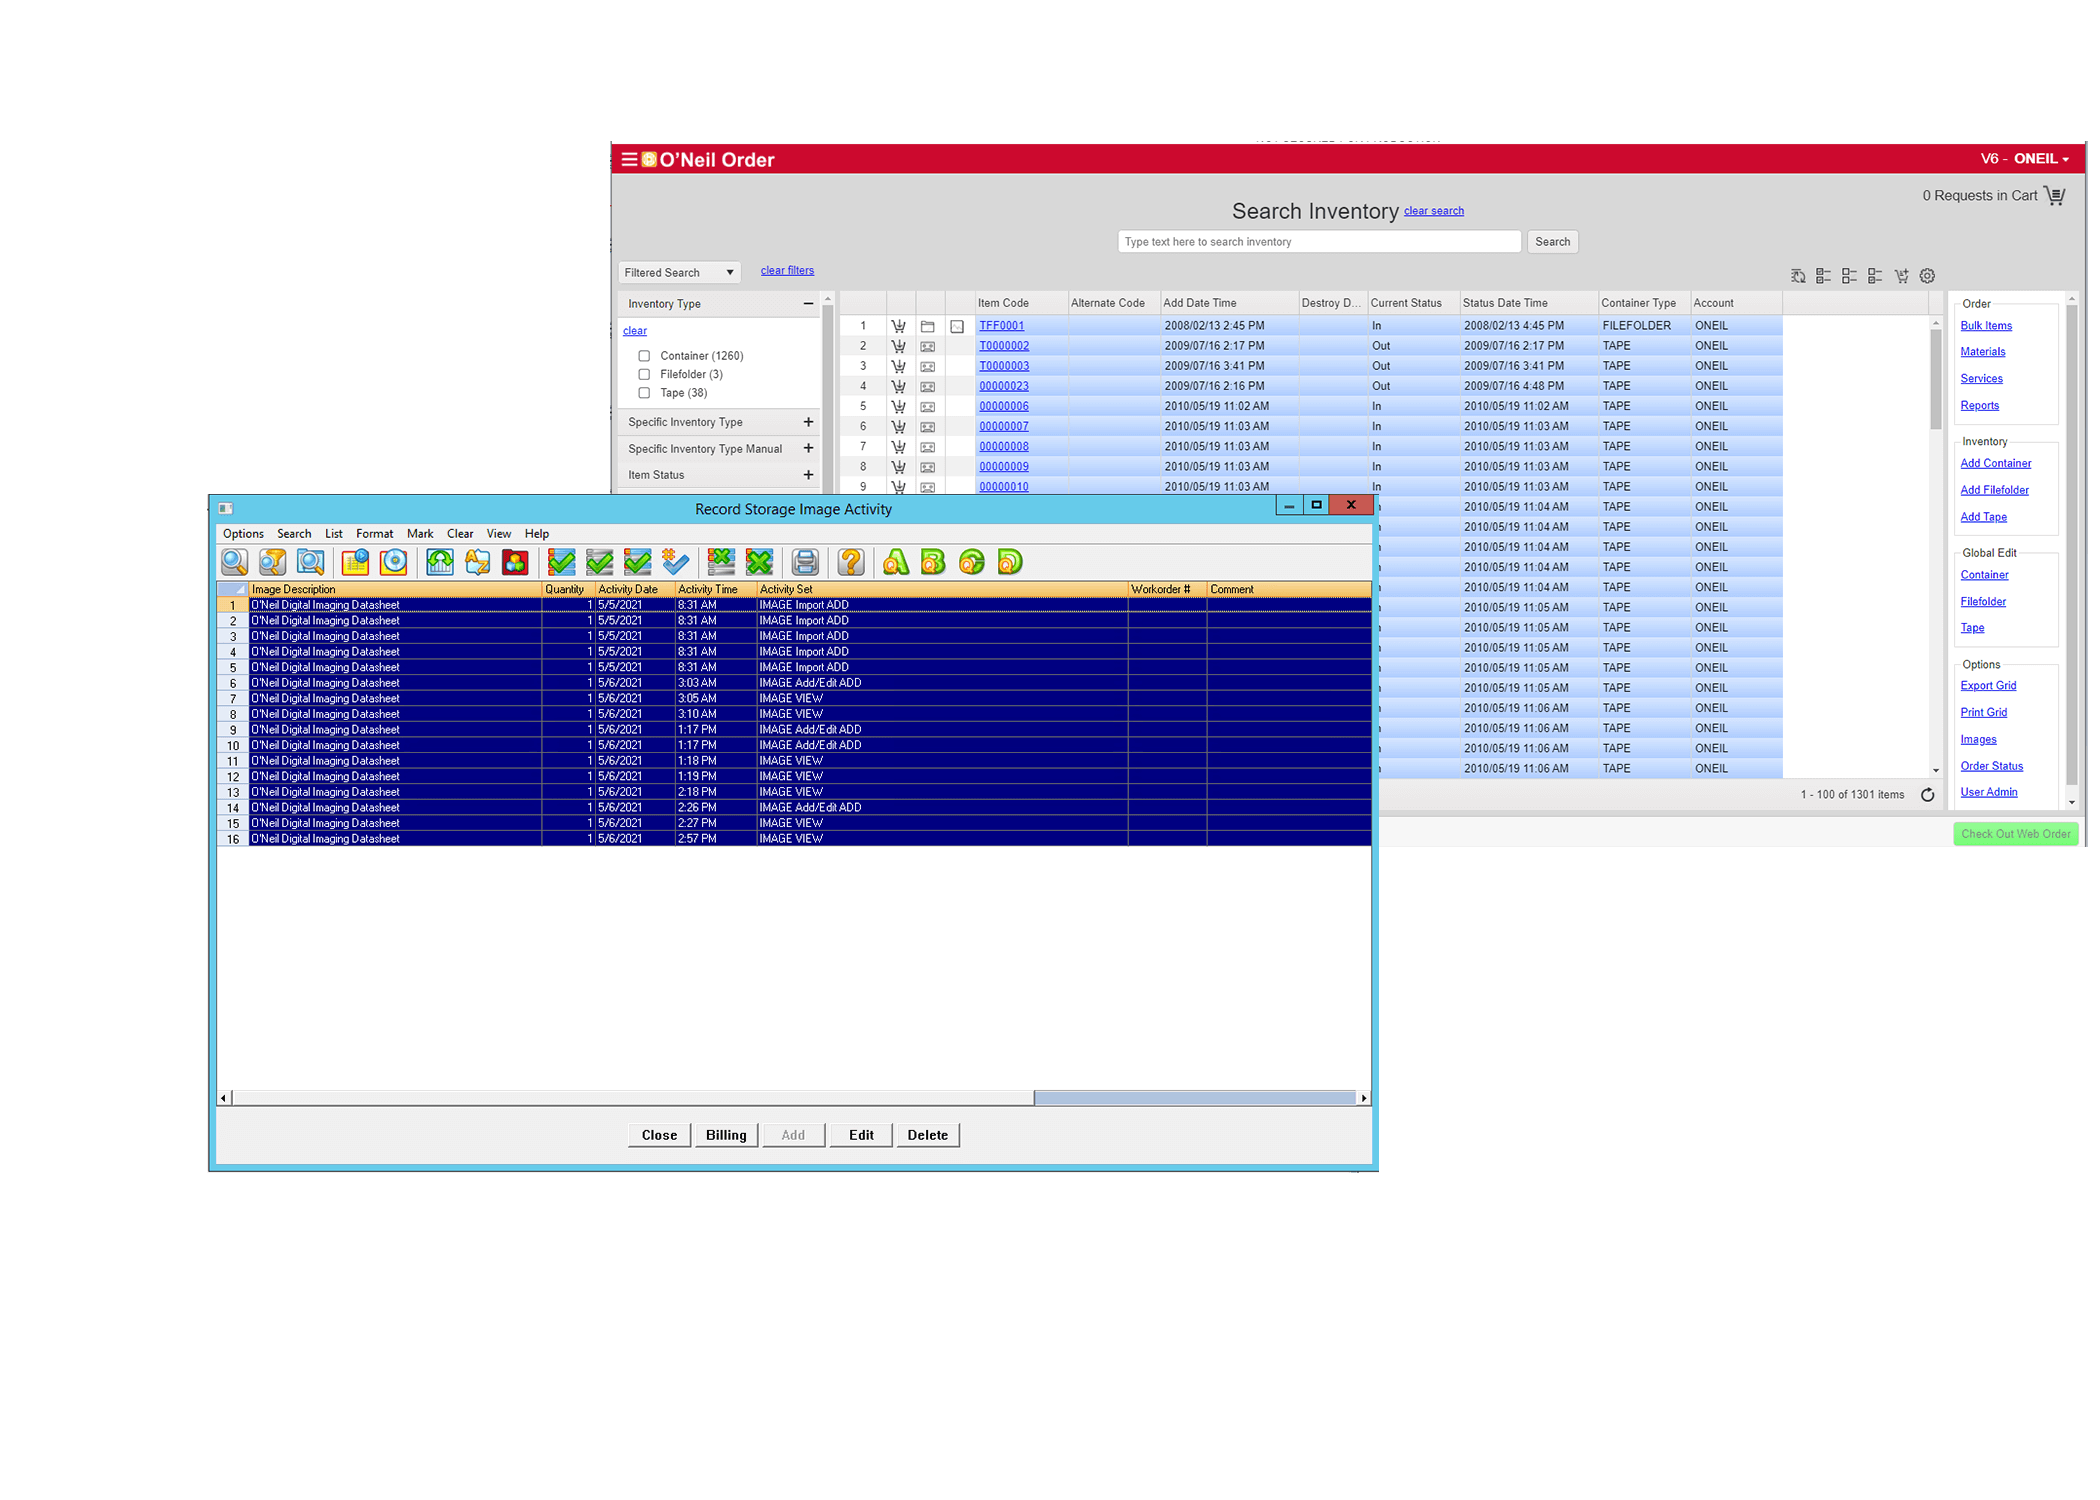
Task: Click the second green X unmark-all icon
Action: (760, 562)
